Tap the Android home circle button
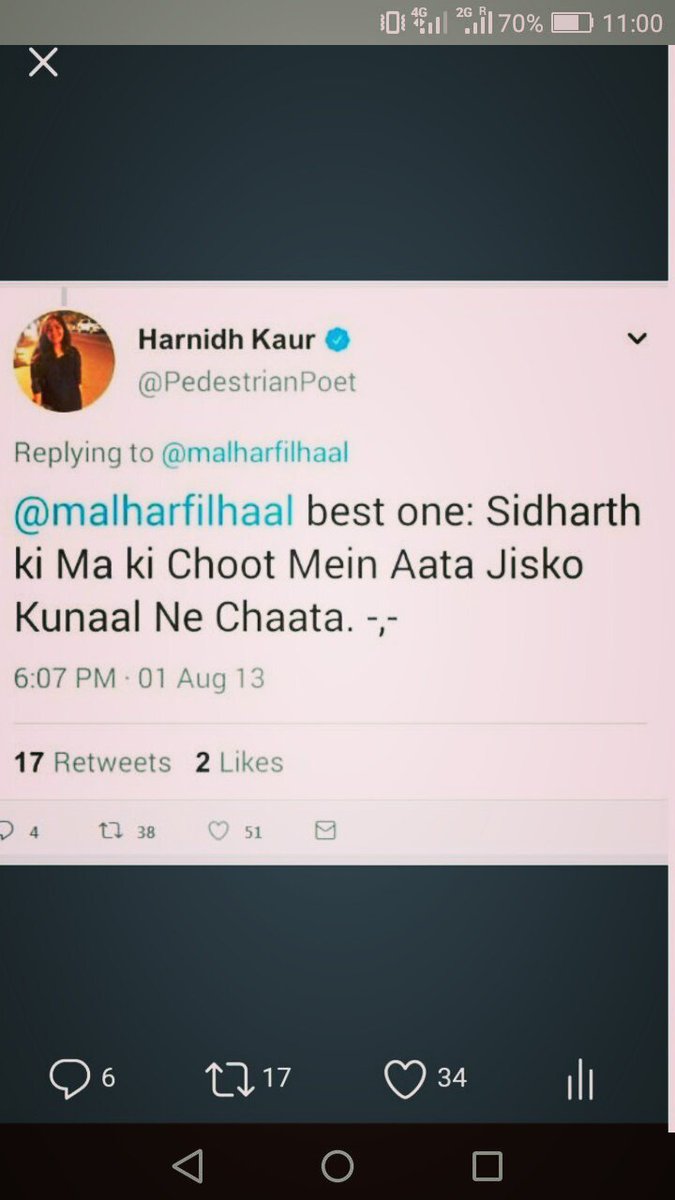The width and height of the screenshot is (675, 1200). pos(337,1166)
